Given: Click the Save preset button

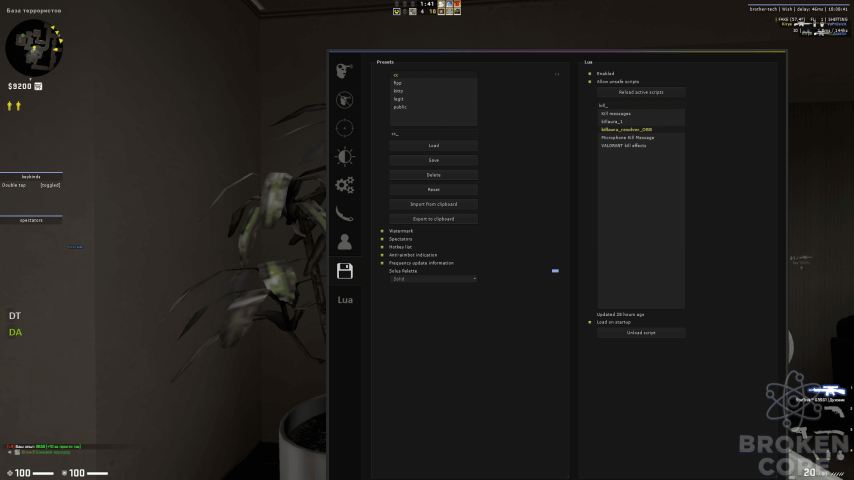Looking at the screenshot, I should click(434, 160).
